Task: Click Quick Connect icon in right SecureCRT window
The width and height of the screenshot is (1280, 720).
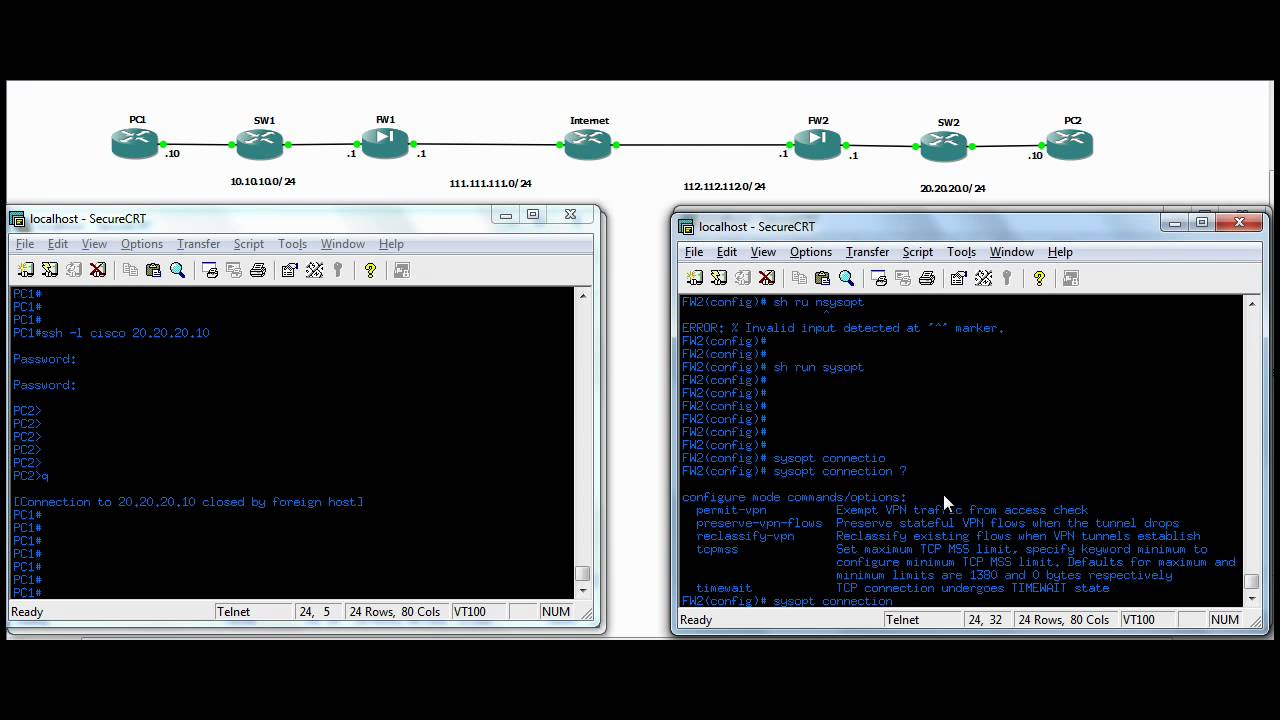Action: pyautogui.click(x=719, y=278)
